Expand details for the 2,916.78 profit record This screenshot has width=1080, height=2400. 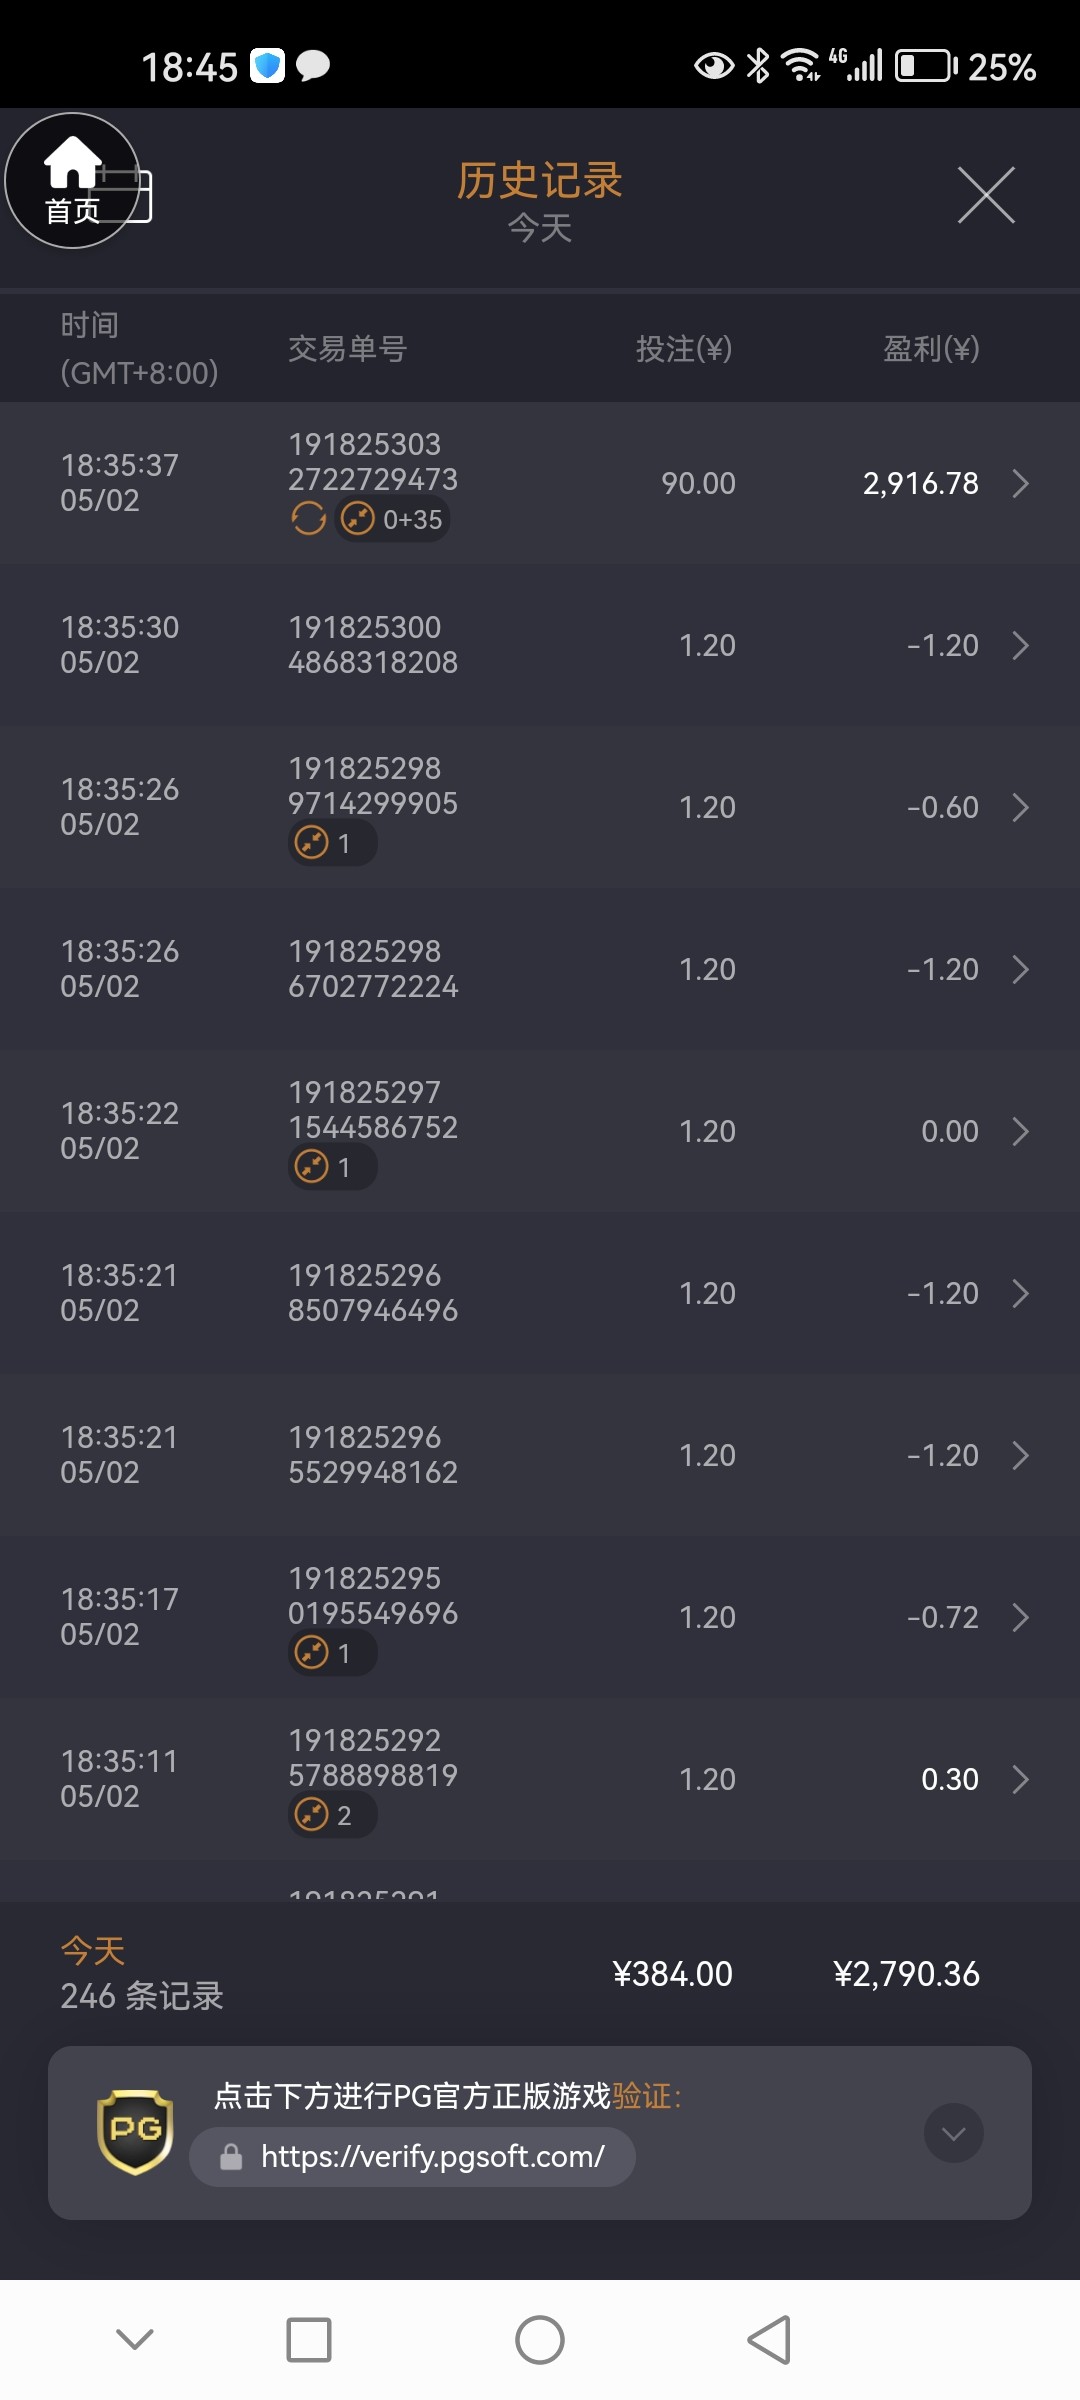click(1020, 484)
